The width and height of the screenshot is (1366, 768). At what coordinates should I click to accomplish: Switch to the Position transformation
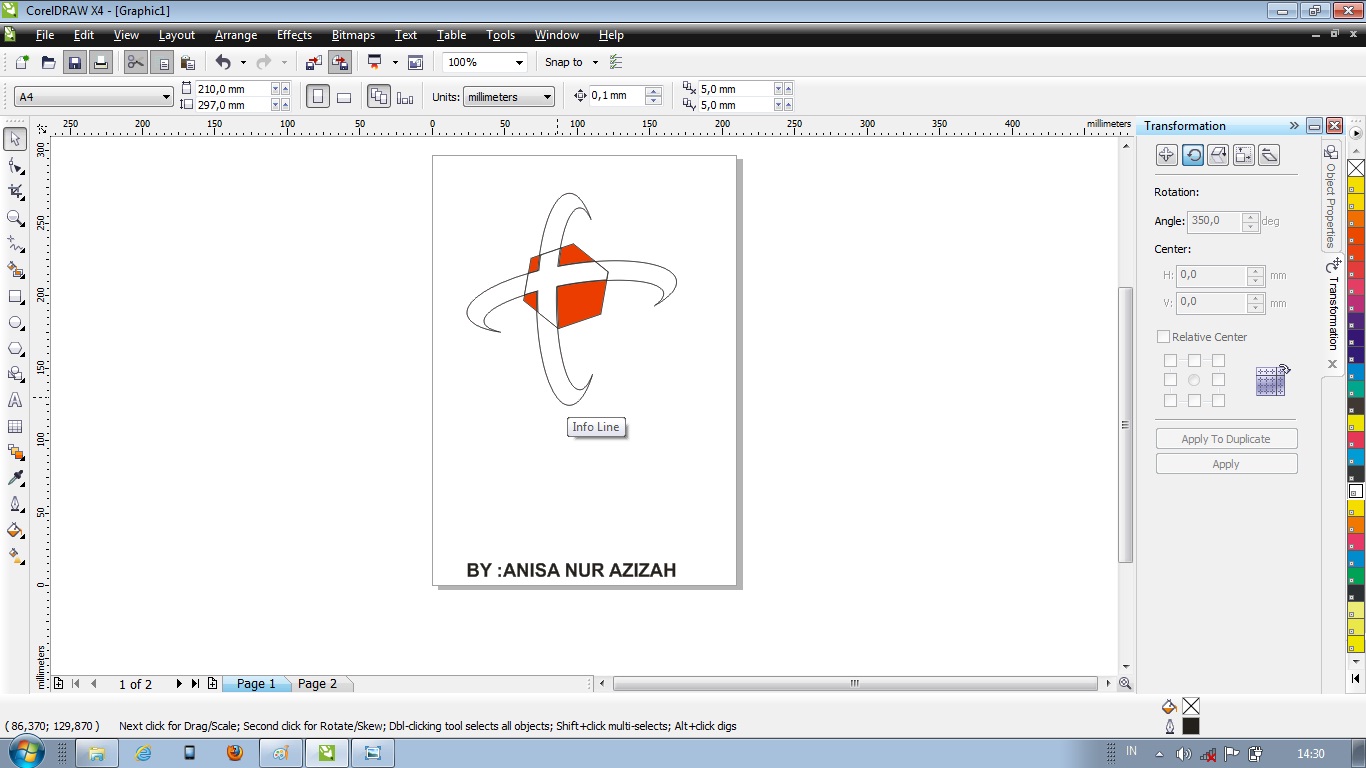point(1166,155)
